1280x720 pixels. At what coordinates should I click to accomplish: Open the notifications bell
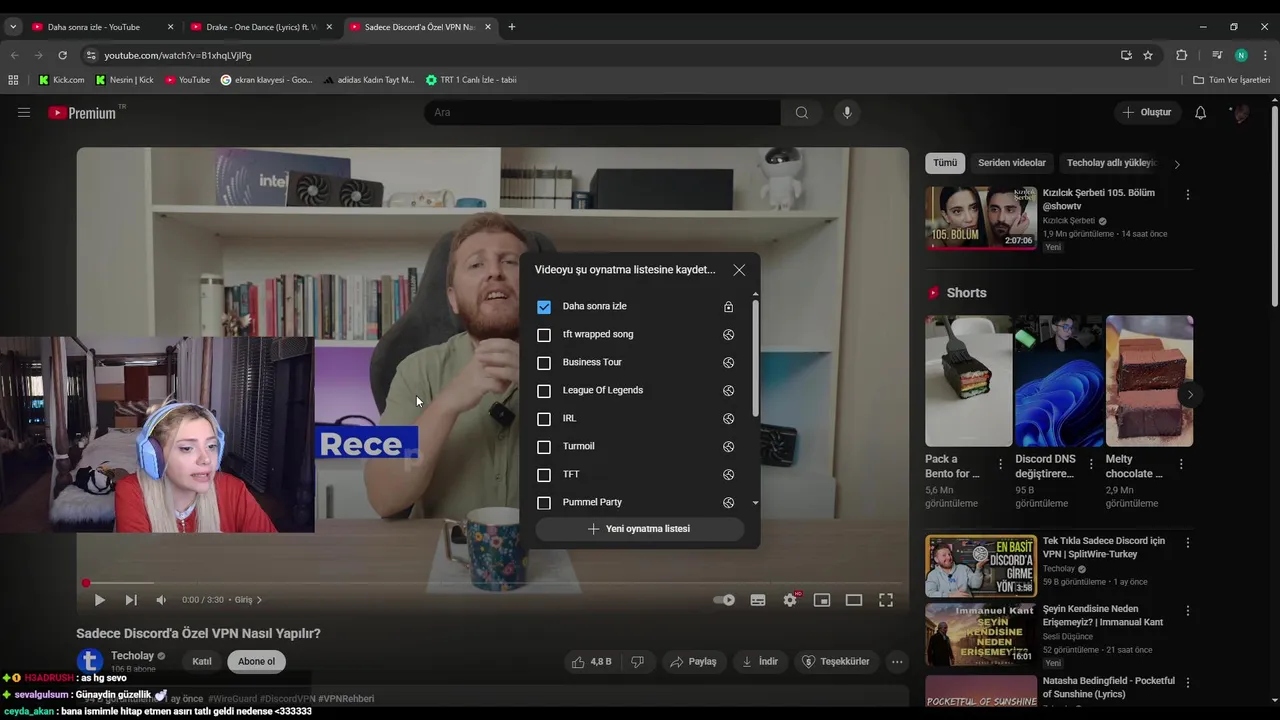(1200, 113)
